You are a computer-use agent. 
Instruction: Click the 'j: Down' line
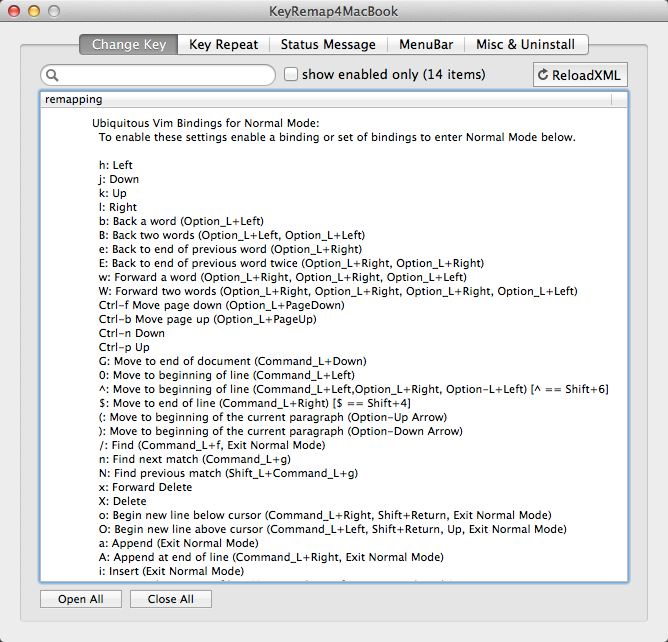[x=119, y=179]
